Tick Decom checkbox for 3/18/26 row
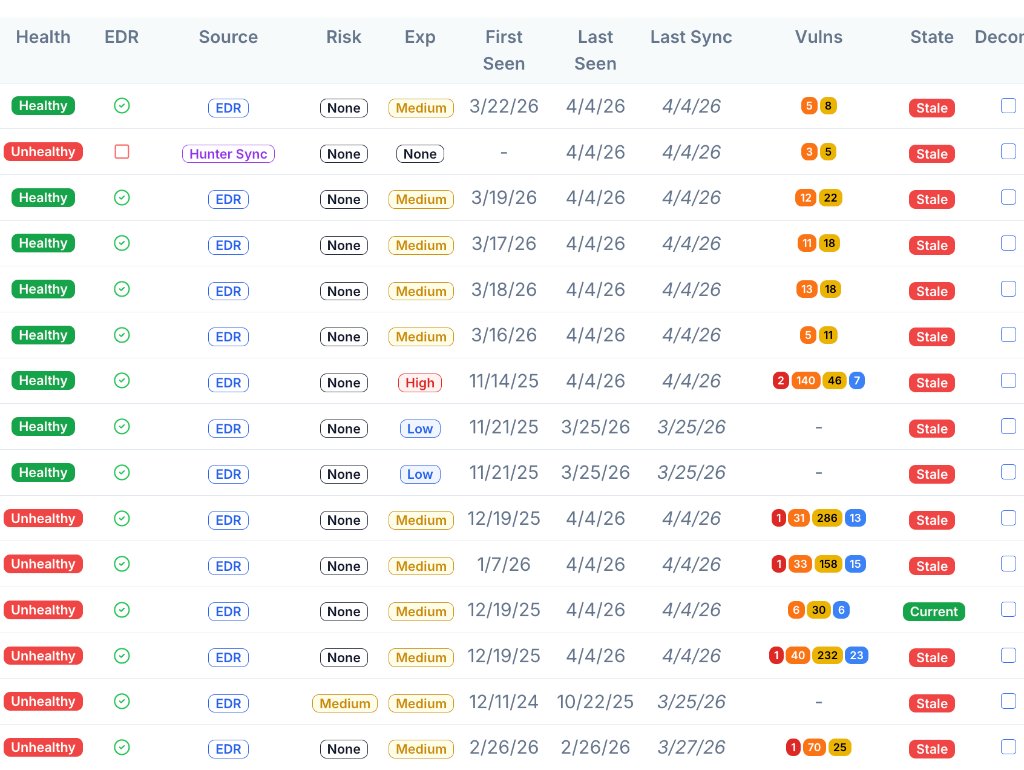 (1008, 289)
